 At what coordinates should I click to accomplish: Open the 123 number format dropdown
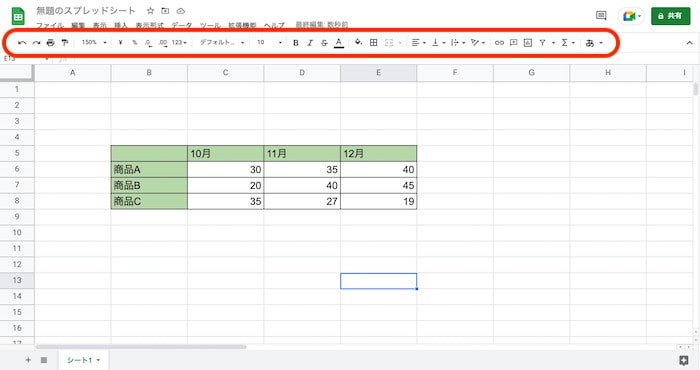click(x=179, y=42)
